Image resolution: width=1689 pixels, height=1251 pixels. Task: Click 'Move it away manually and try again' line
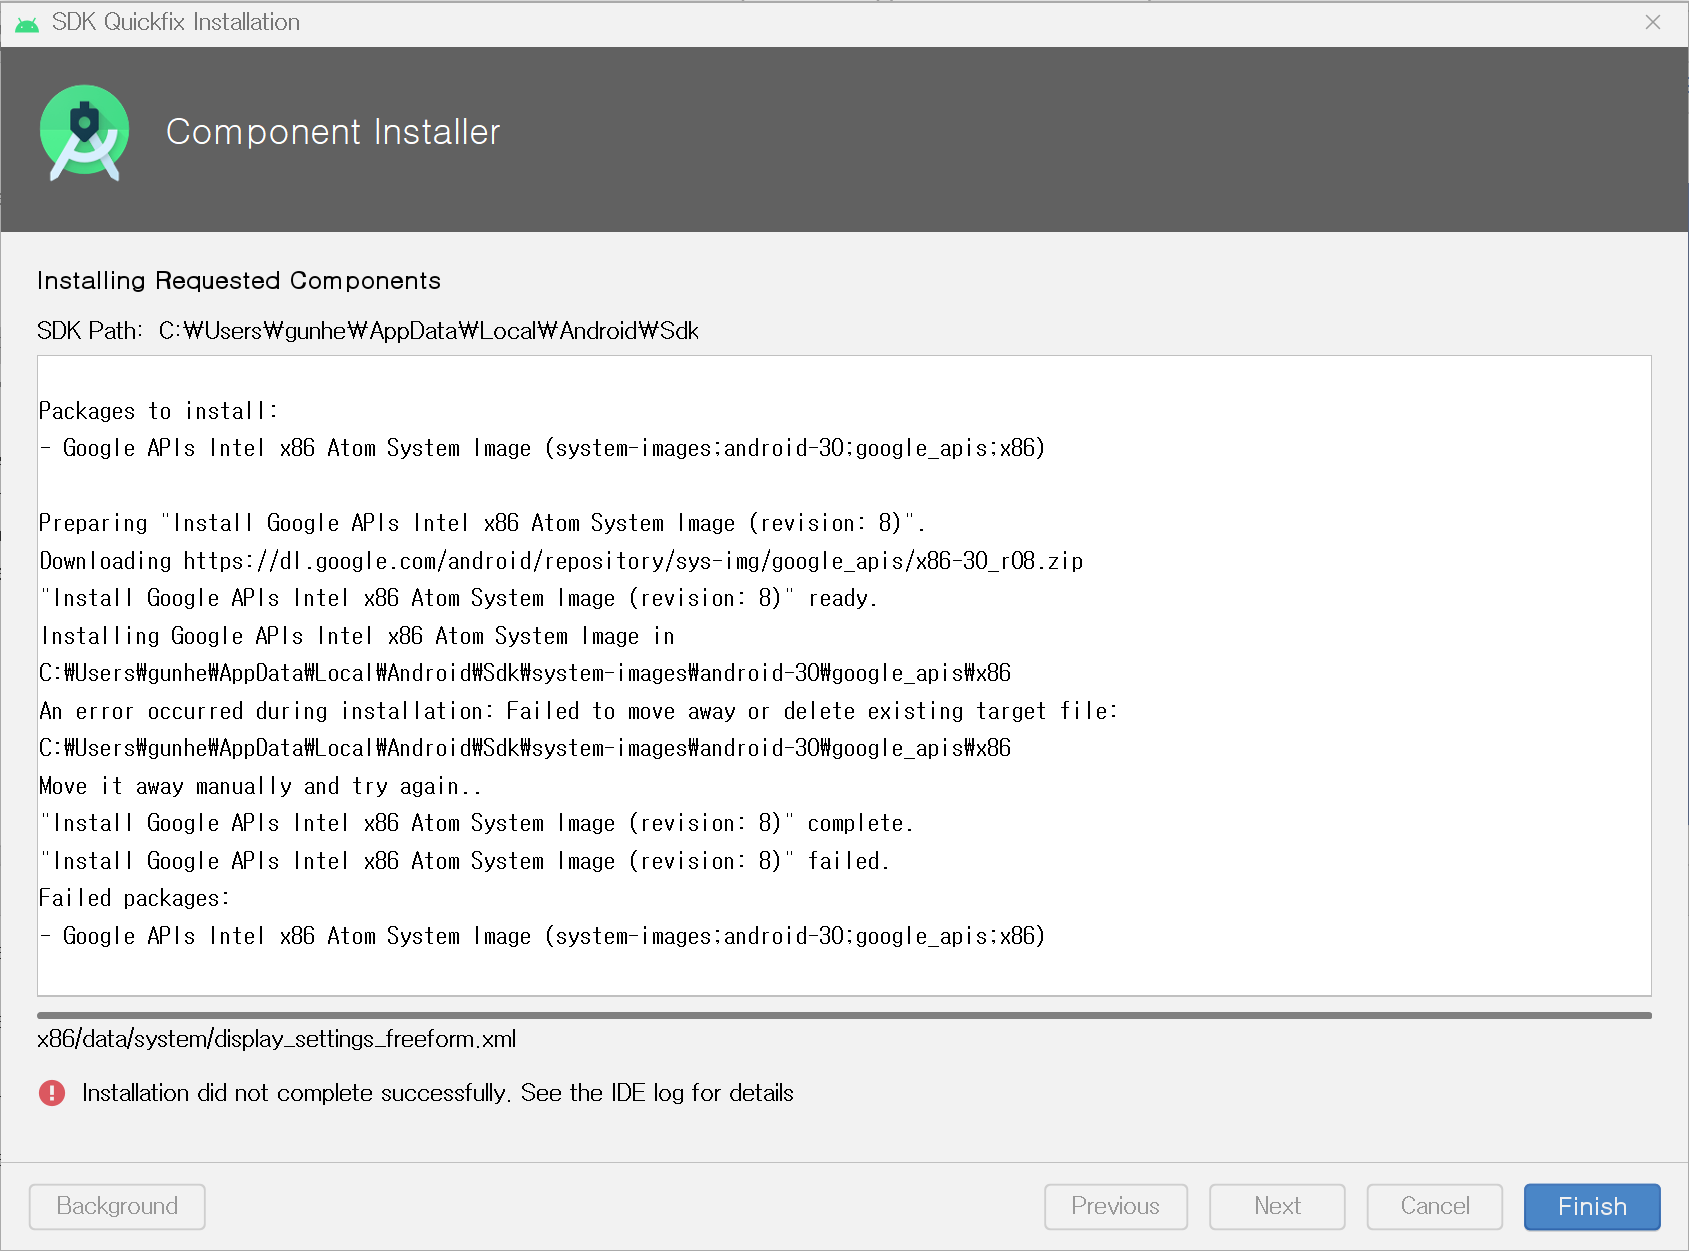(x=260, y=786)
